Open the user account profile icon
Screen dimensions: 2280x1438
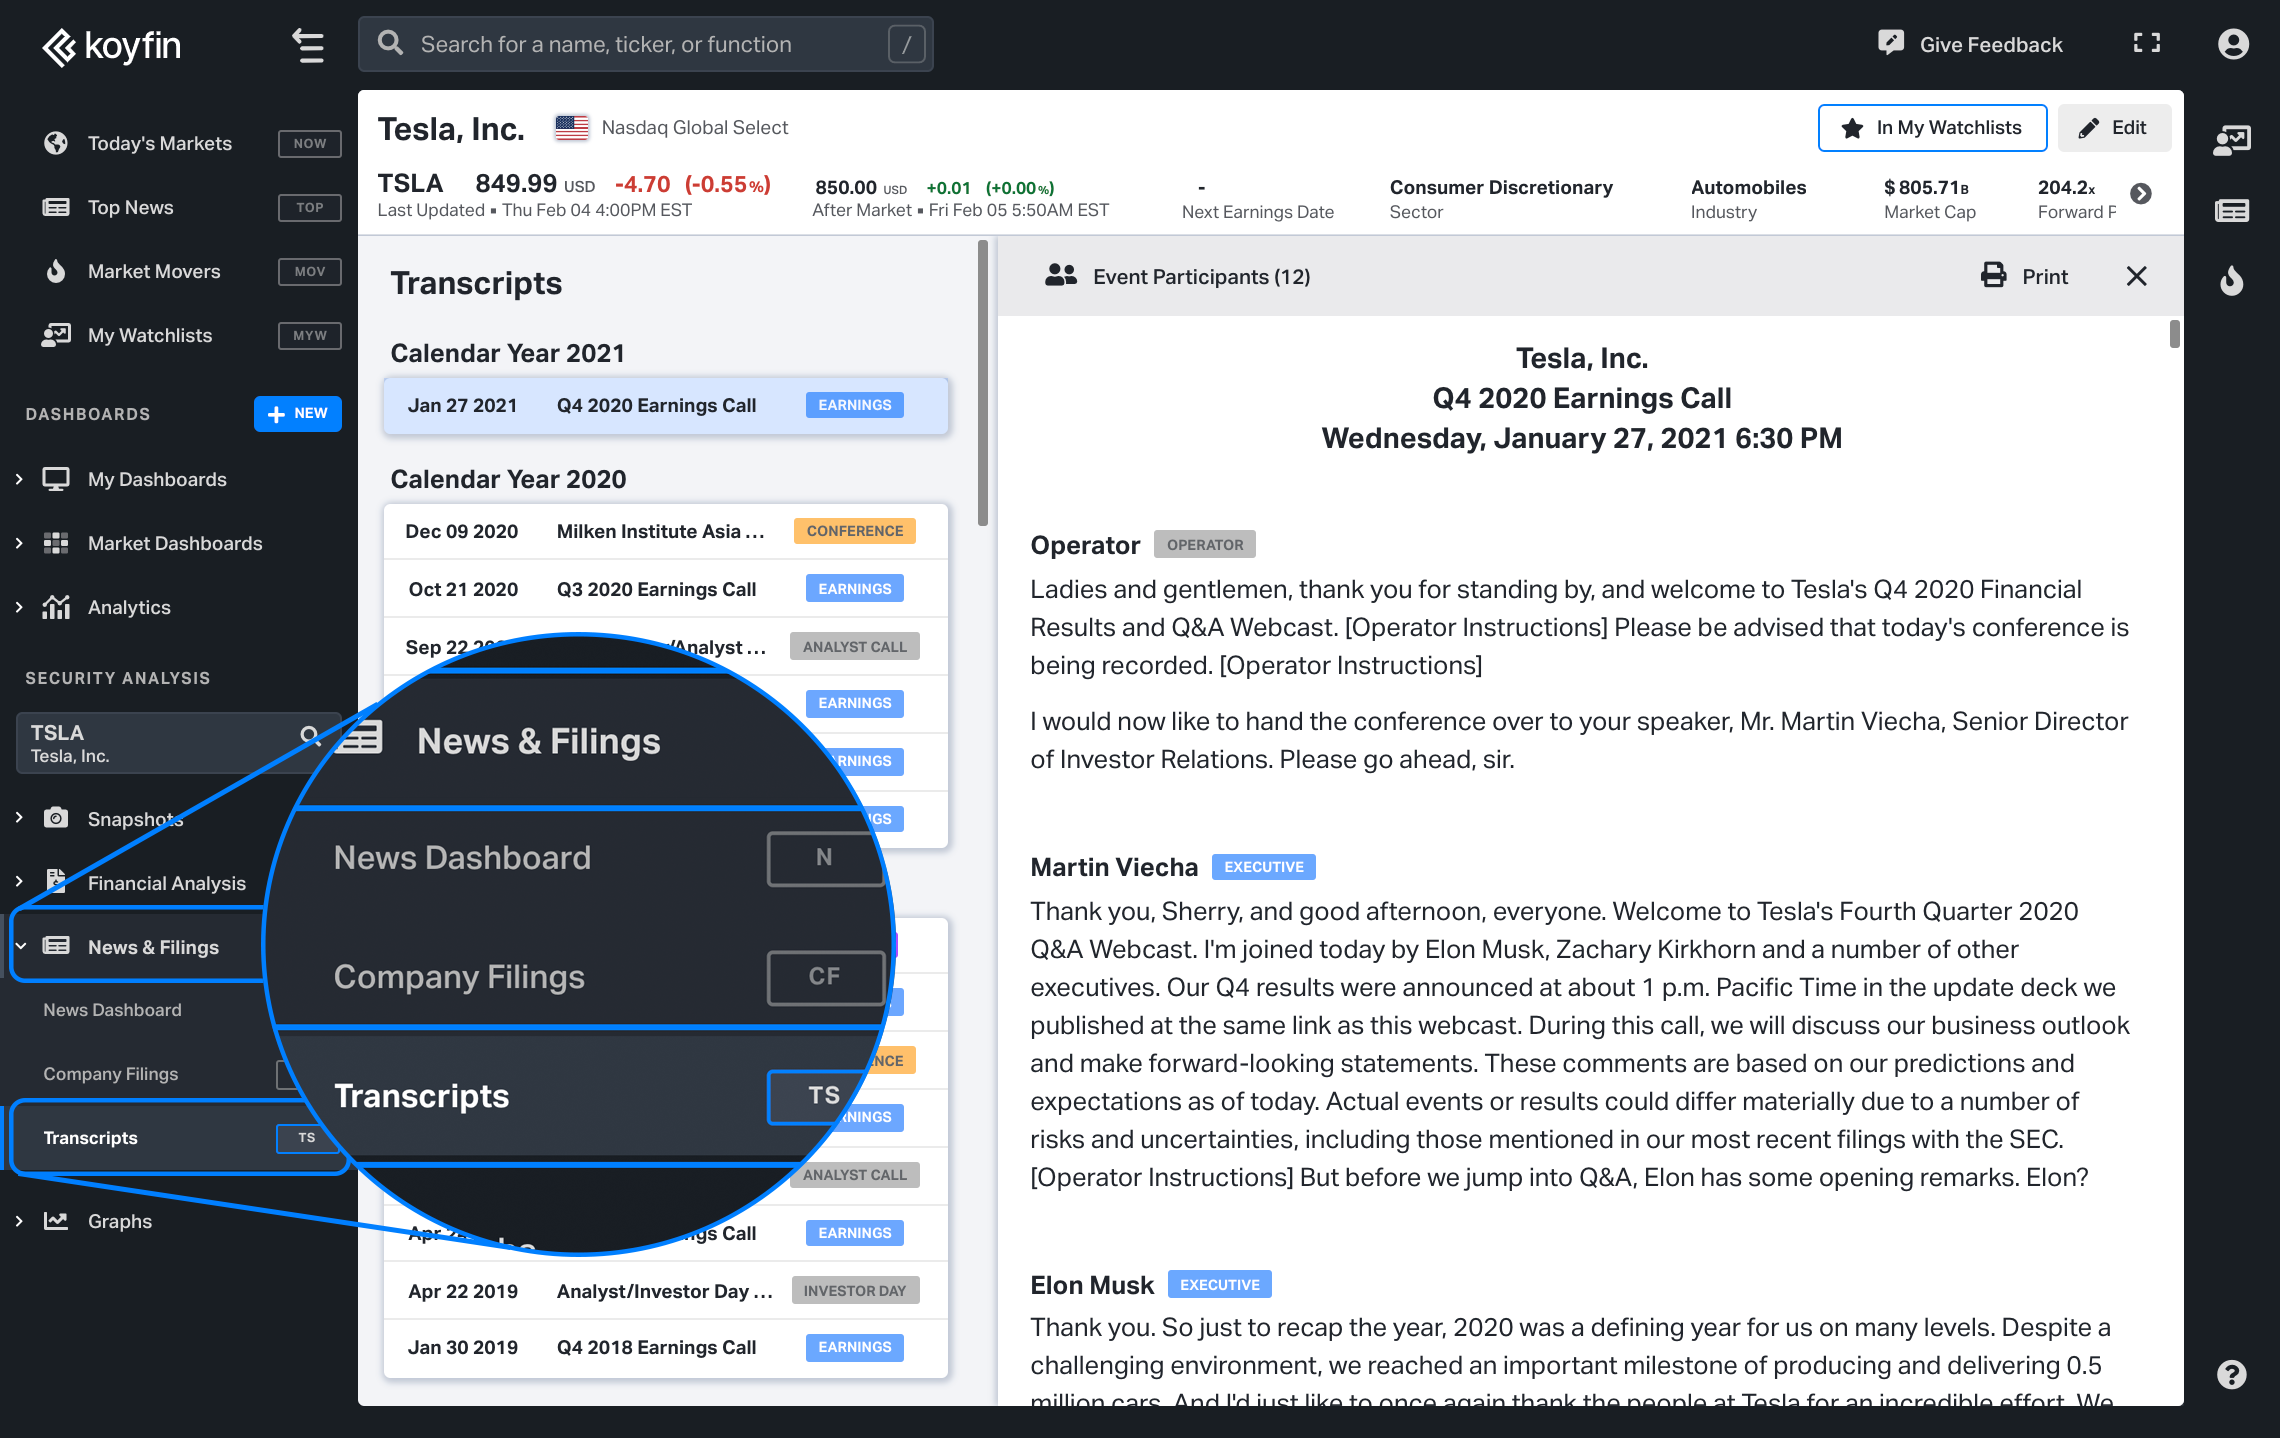pyautogui.click(x=2233, y=44)
